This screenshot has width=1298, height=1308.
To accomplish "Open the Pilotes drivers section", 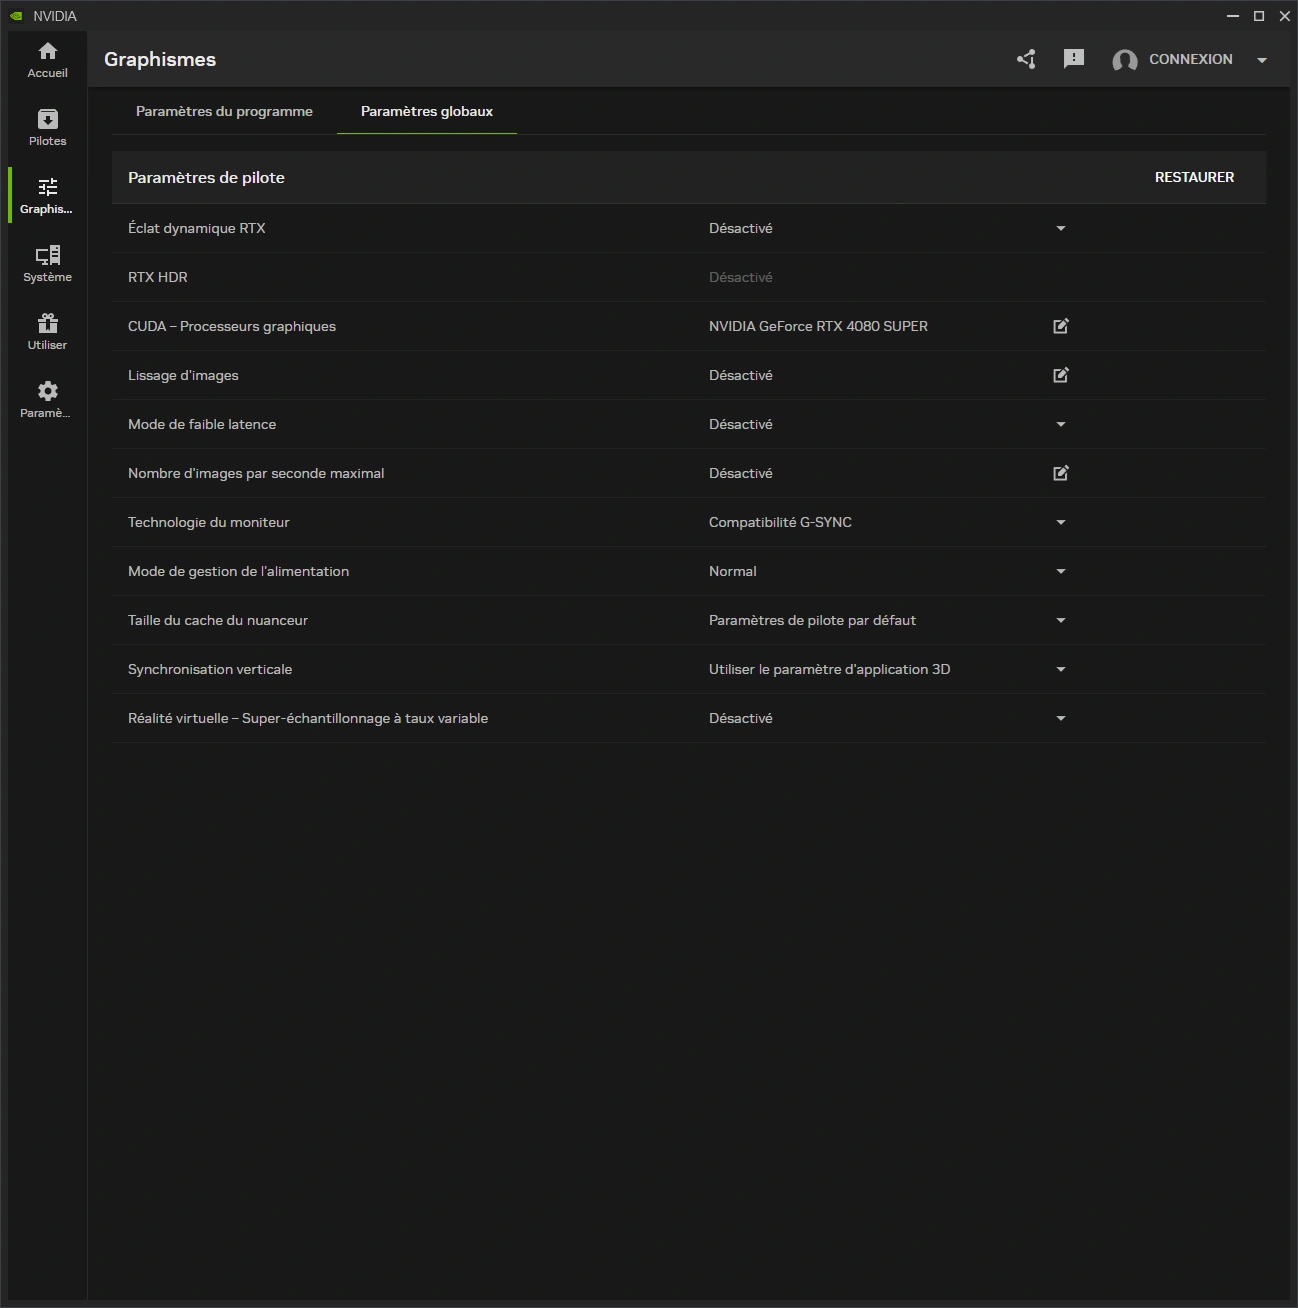I will point(47,128).
